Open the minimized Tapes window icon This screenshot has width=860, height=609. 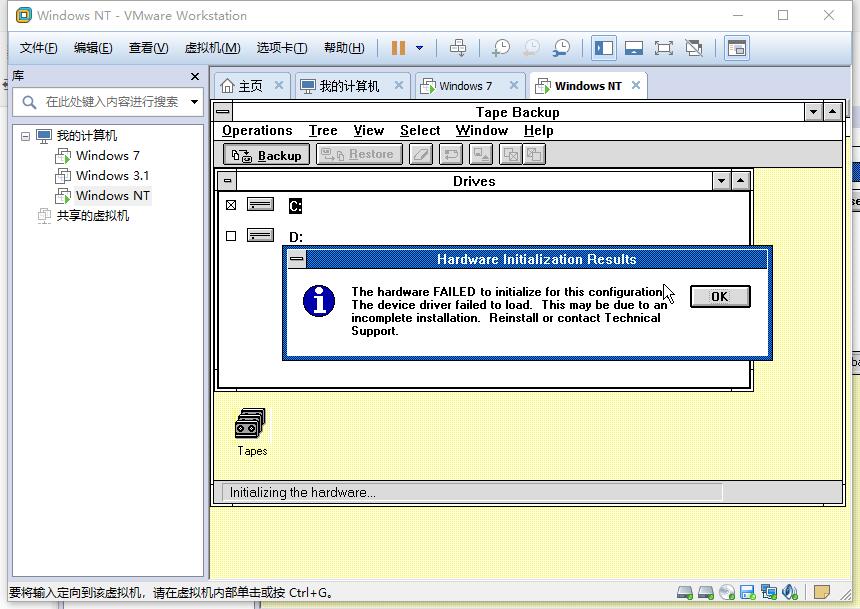click(x=252, y=431)
